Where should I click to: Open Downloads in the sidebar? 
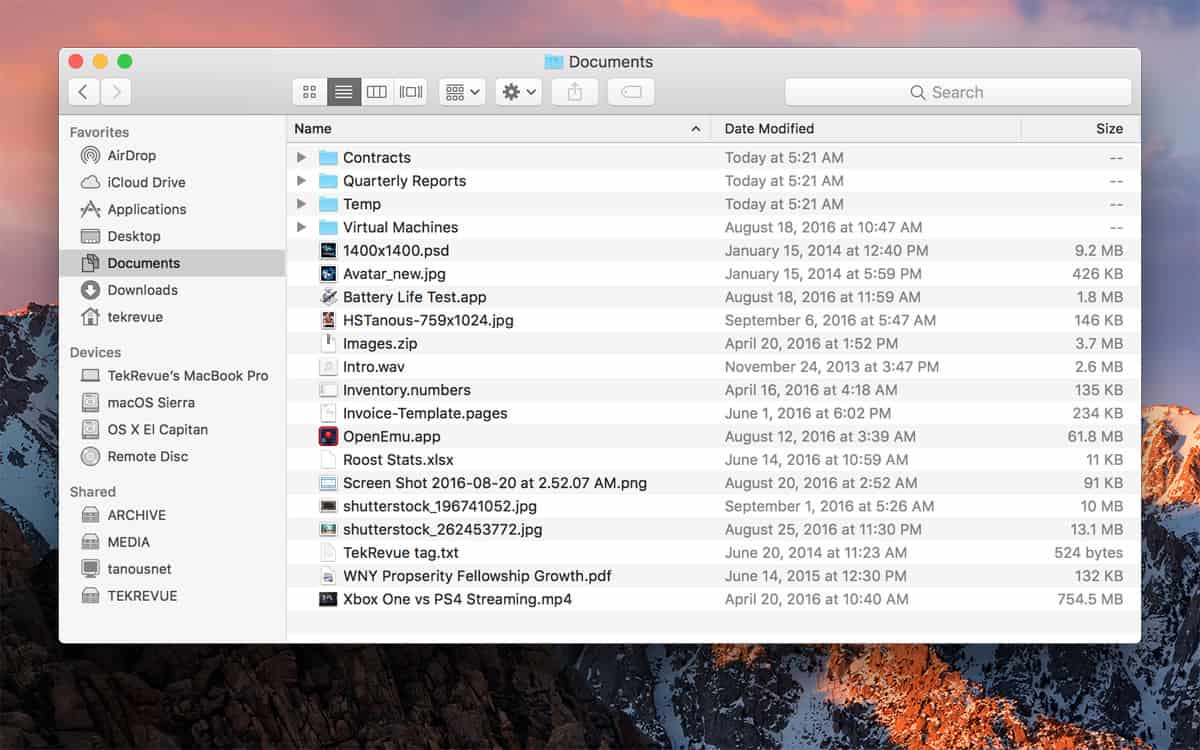coord(142,290)
